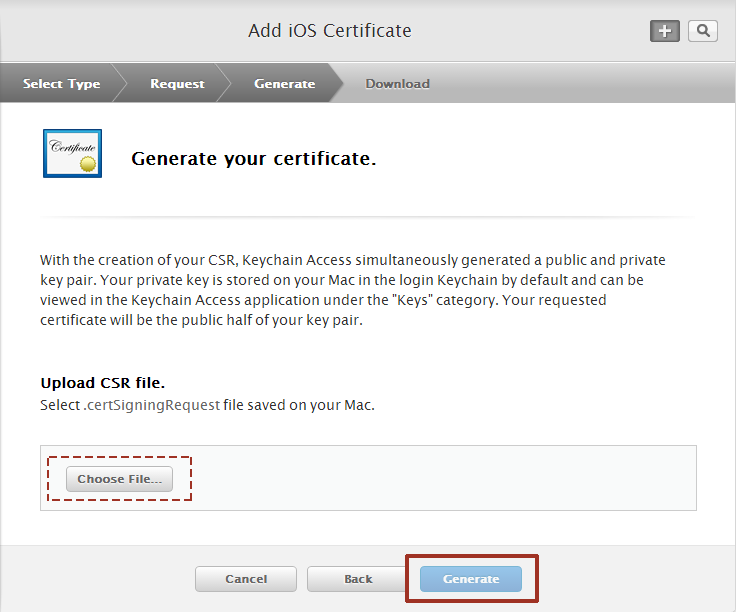
Task: Click the plus add certificate icon
Action: [665, 31]
